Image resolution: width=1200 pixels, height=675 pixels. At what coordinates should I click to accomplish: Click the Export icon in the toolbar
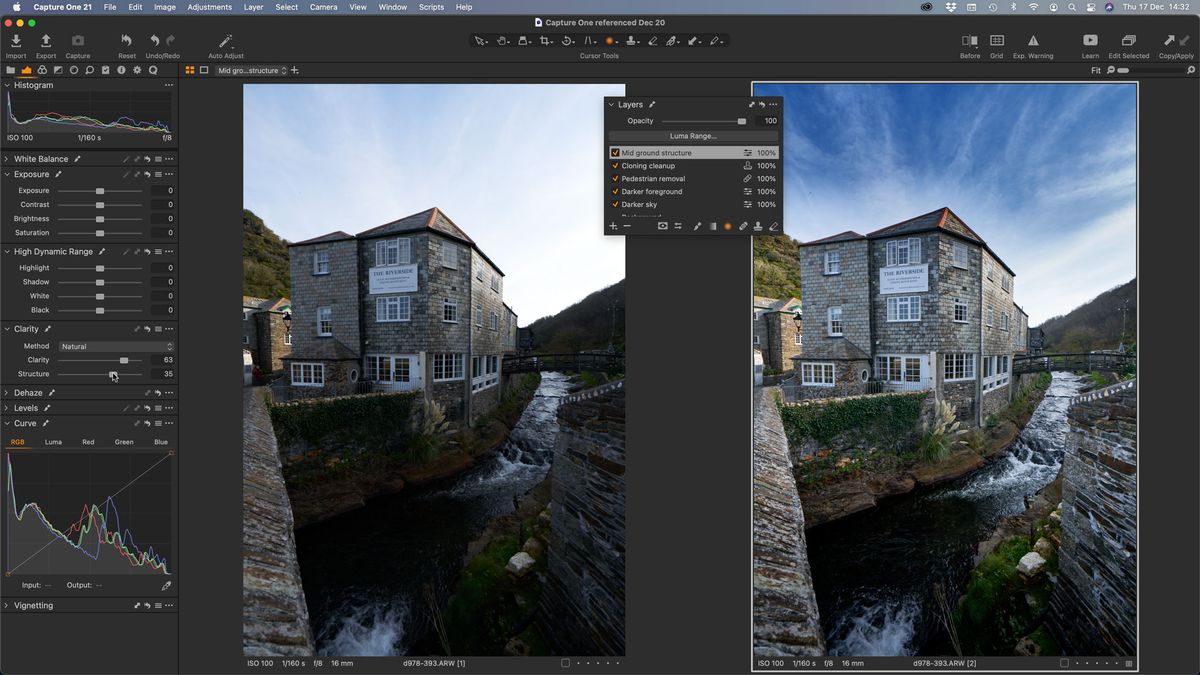click(x=46, y=40)
